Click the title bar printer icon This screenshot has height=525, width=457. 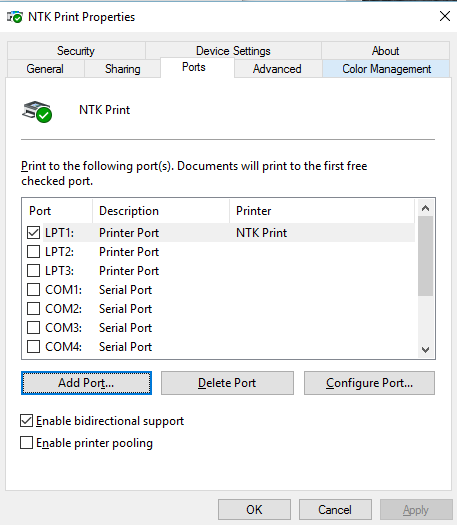[15, 17]
